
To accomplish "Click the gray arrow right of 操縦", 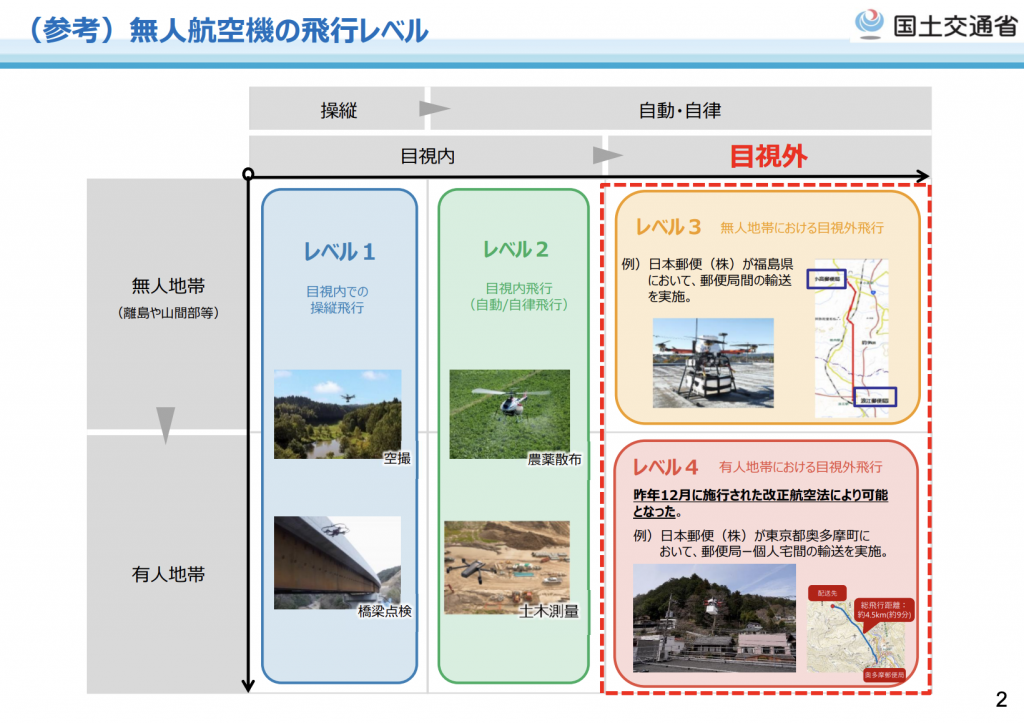I will point(433,109).
